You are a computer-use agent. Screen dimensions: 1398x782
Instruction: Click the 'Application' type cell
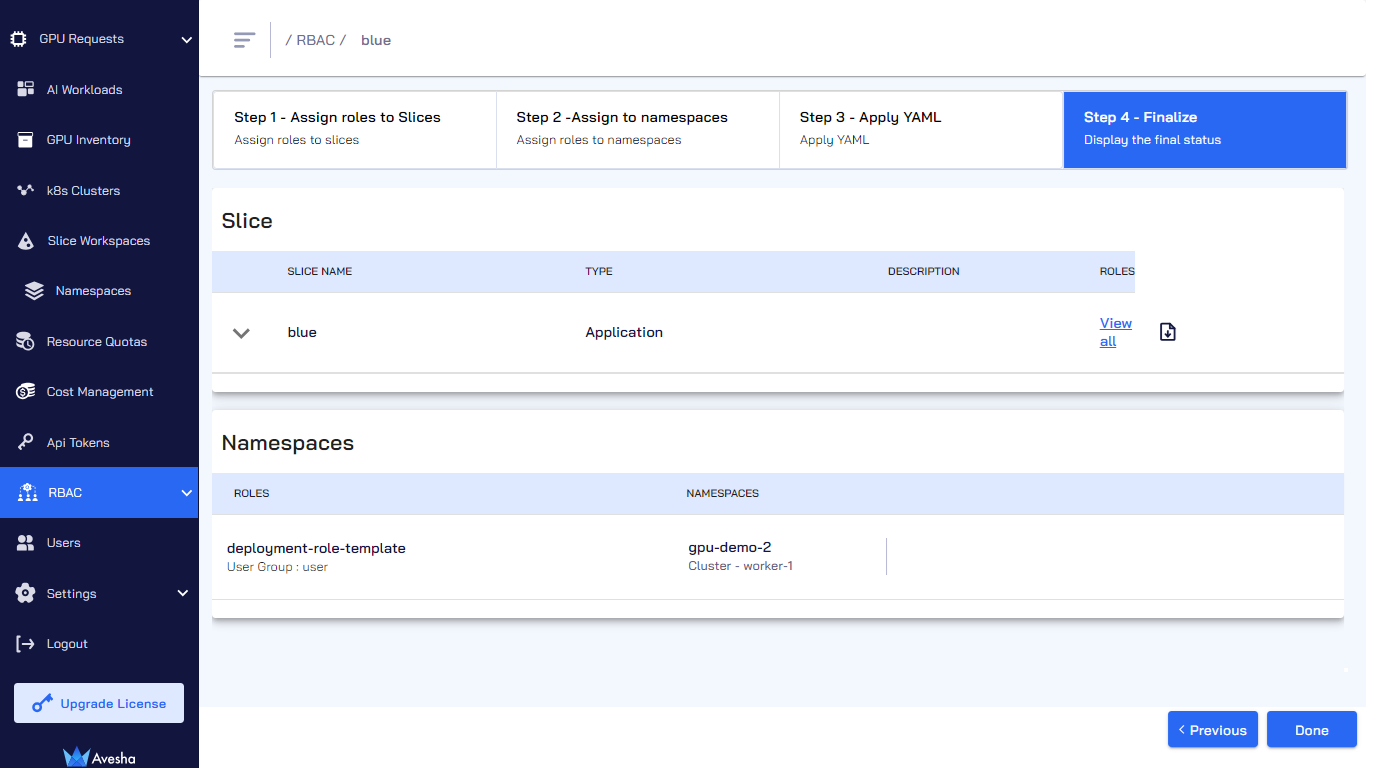click(x=624, y=333)
